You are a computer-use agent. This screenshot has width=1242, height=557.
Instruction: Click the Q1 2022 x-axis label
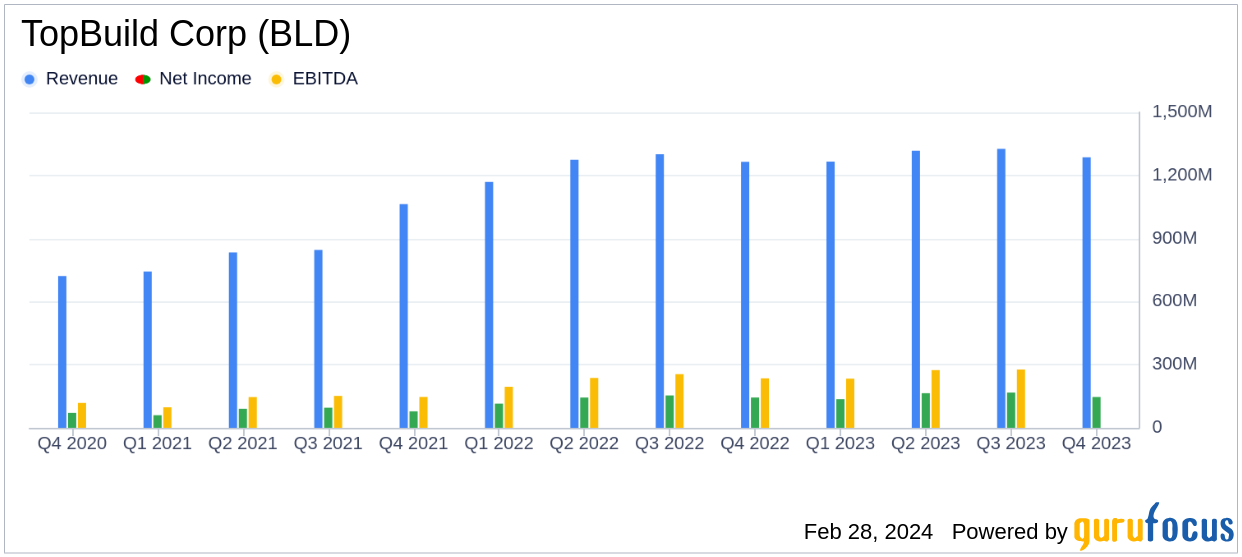498,443
